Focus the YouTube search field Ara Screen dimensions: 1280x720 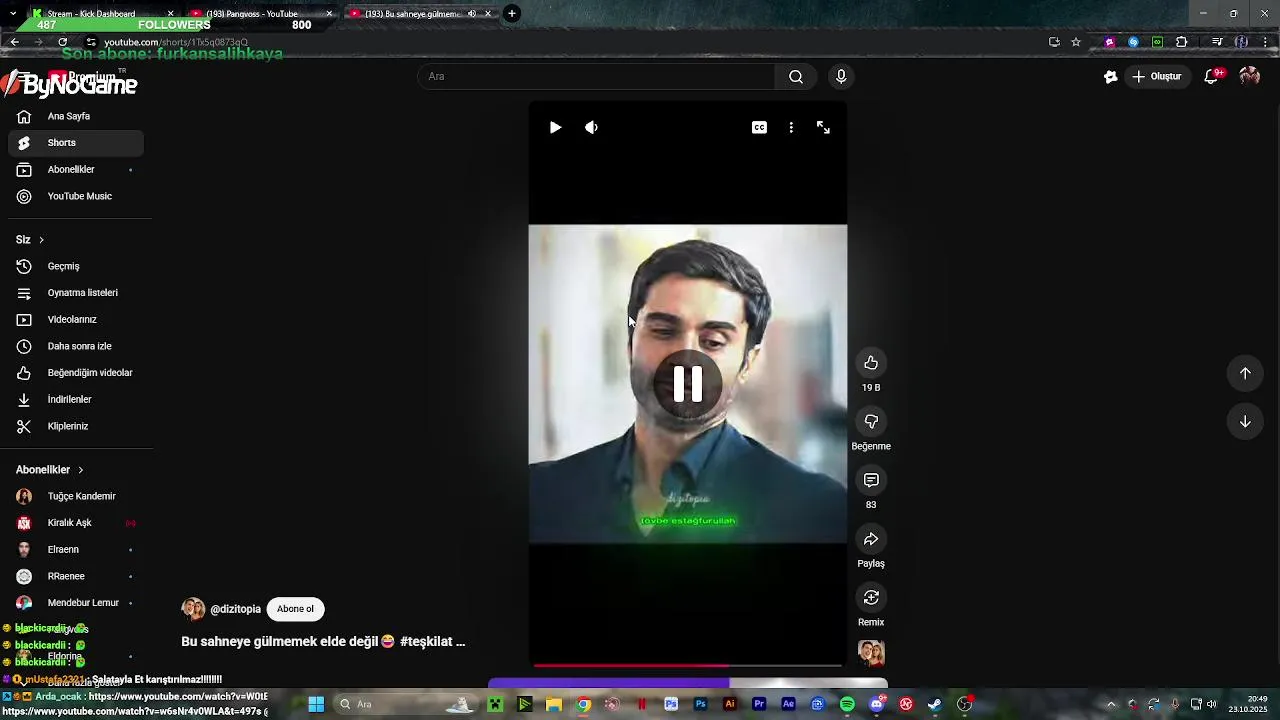596,76
